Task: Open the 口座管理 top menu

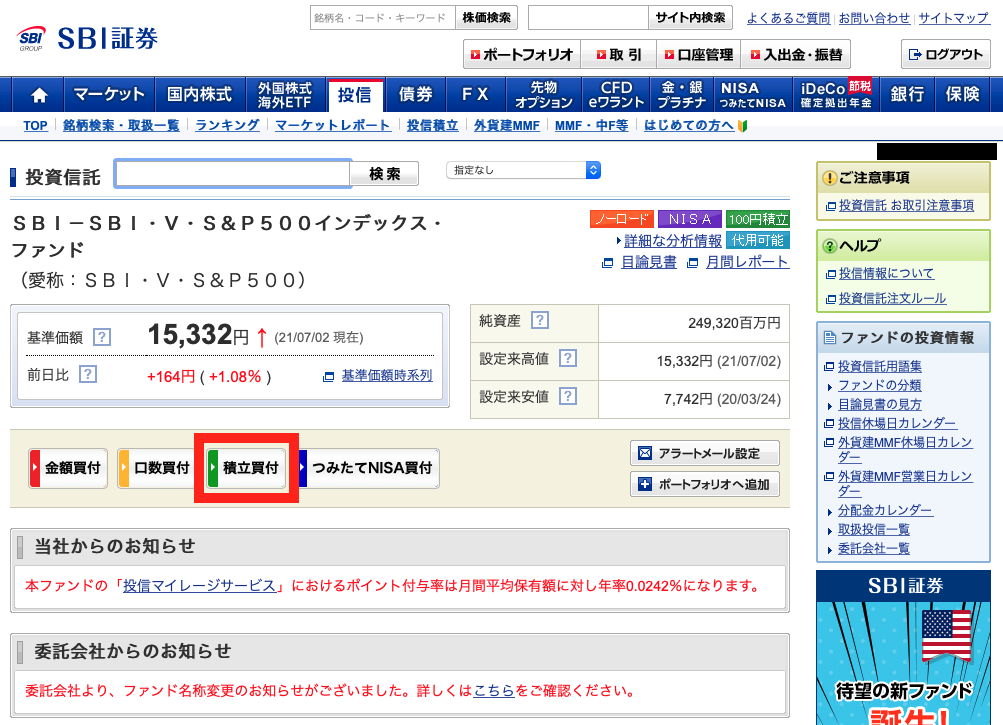Action: tap(699, 55)
